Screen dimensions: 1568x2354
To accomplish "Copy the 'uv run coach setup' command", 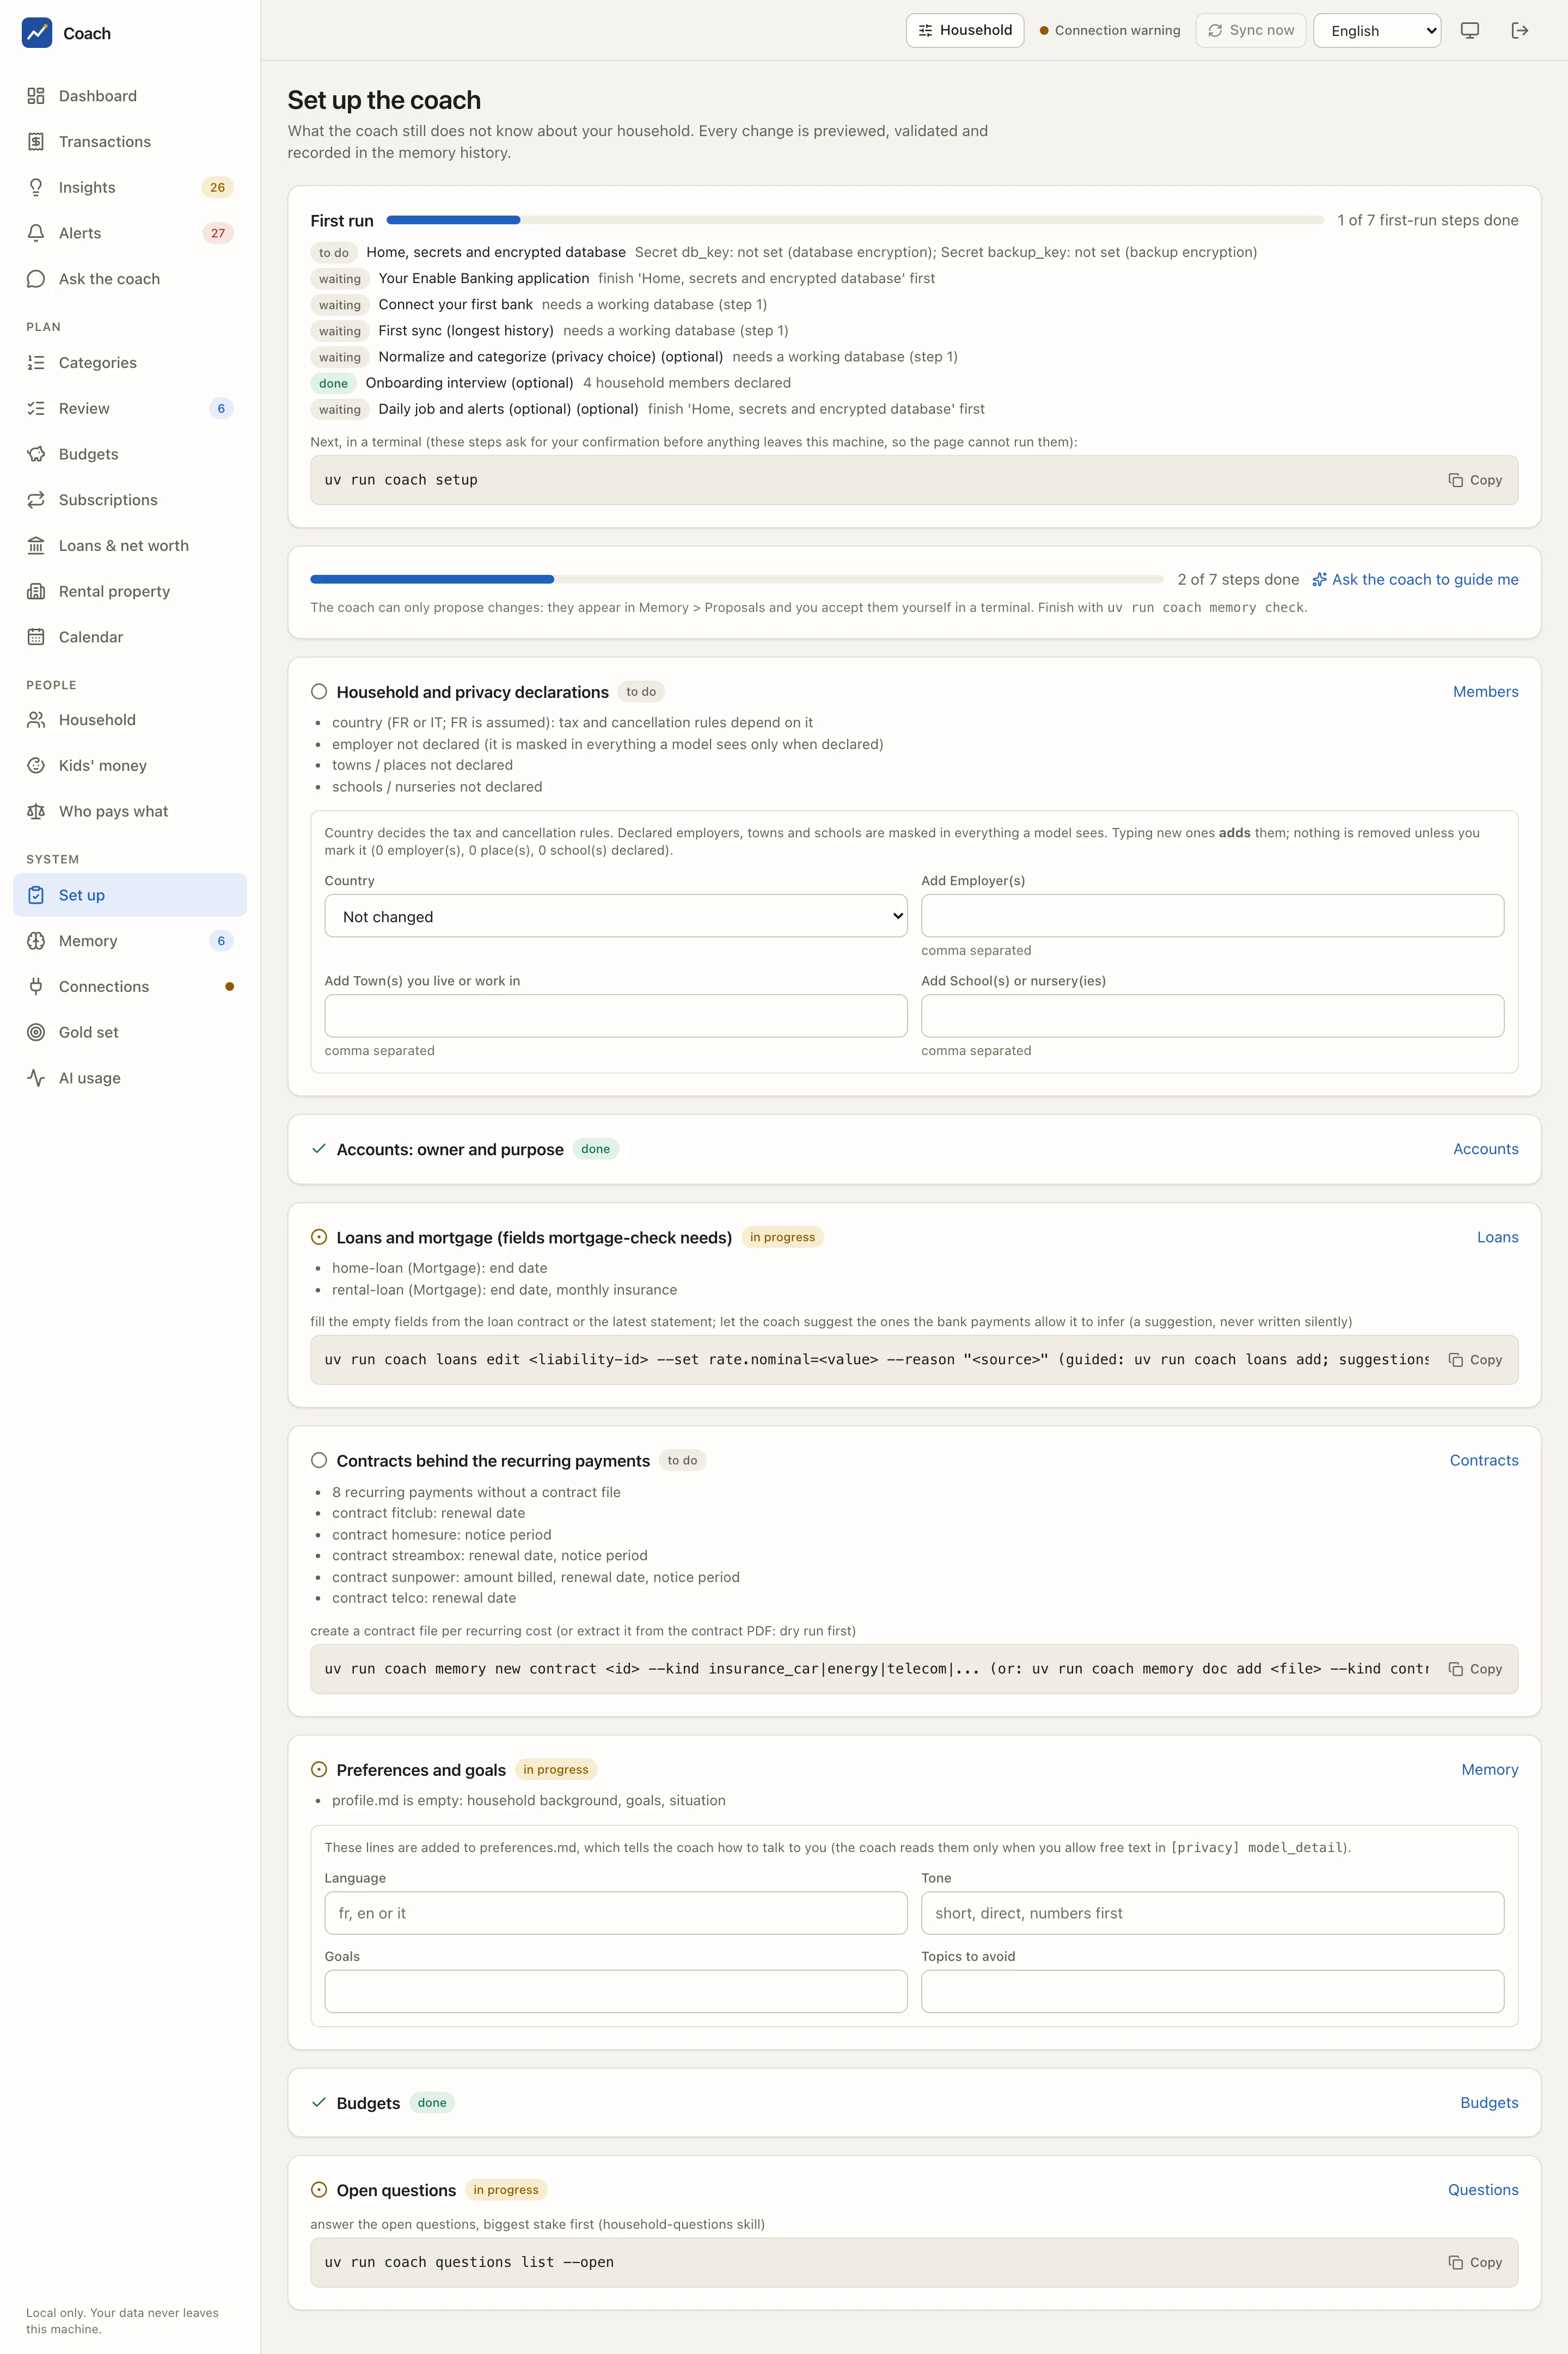I will coord(1476,480).
